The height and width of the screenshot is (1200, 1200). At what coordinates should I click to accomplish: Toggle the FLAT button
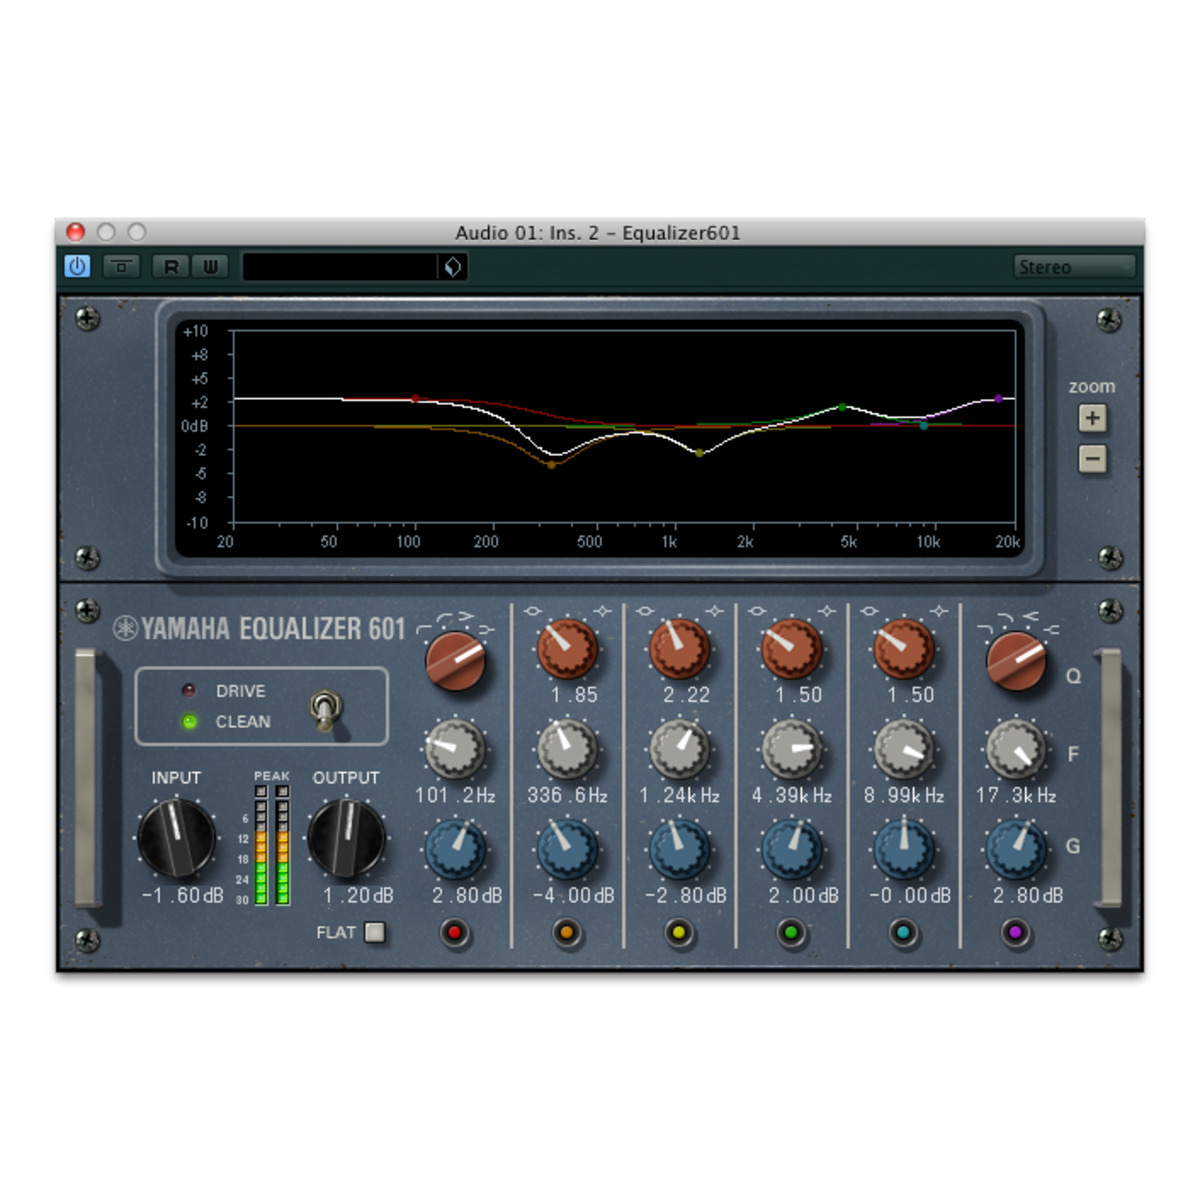pos(374,932)
